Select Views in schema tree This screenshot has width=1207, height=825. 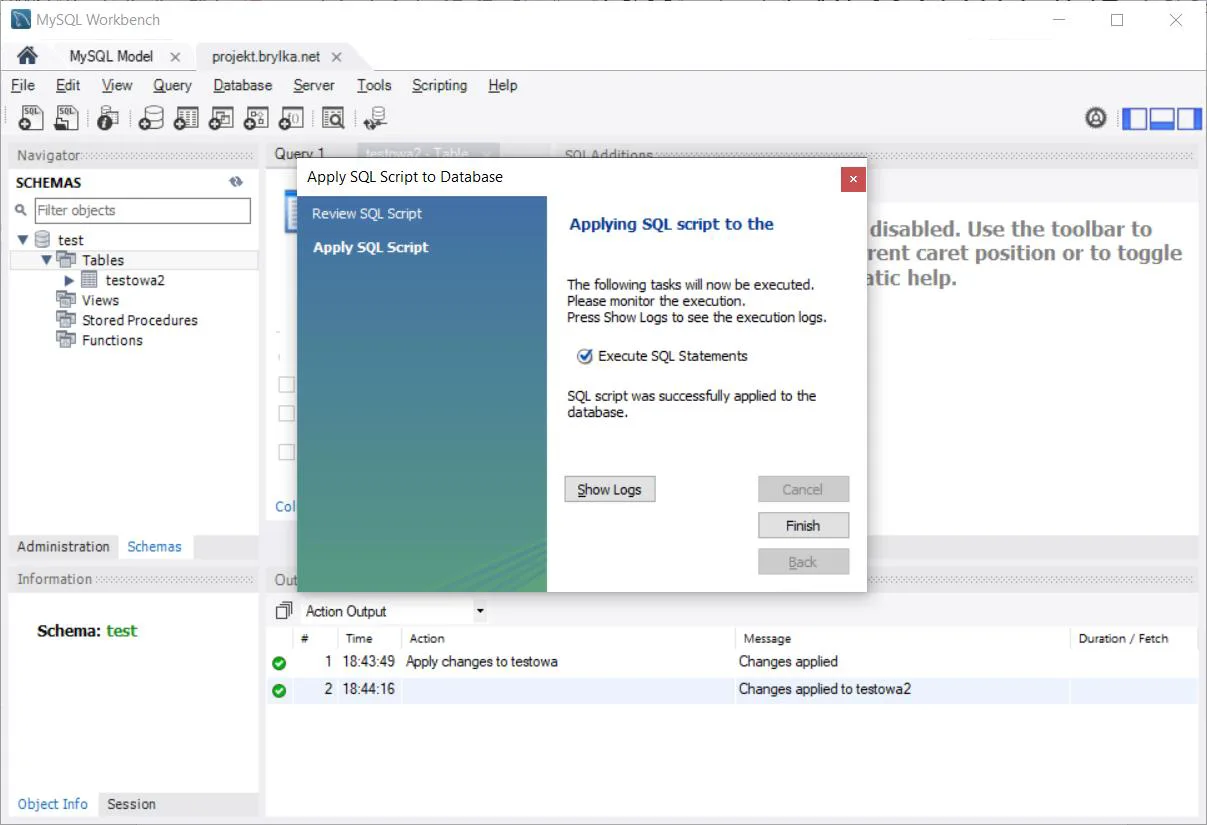pos(100,300)
